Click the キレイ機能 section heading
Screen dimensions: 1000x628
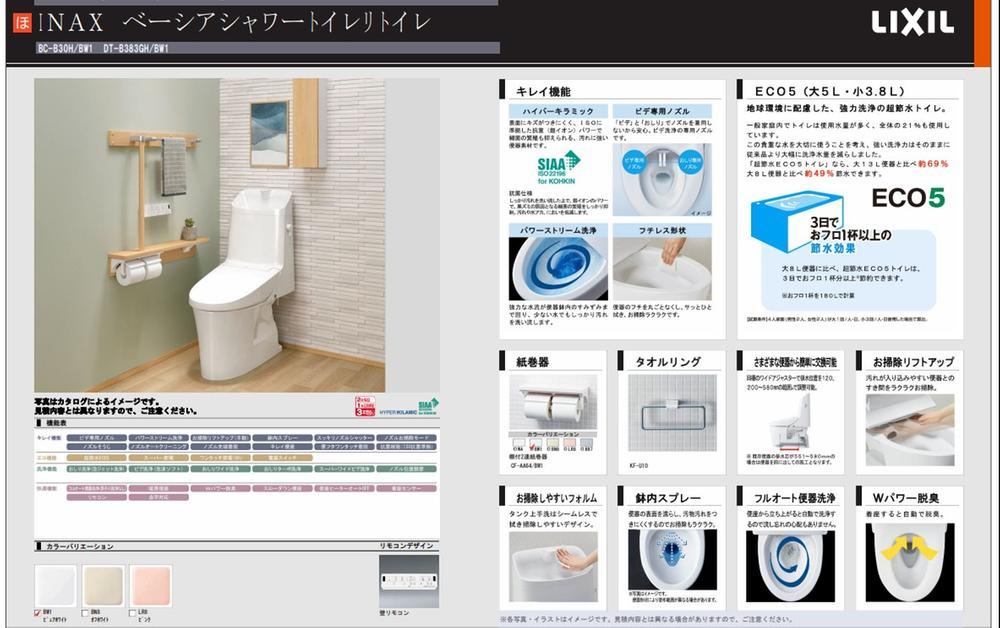tap(543, 92)
